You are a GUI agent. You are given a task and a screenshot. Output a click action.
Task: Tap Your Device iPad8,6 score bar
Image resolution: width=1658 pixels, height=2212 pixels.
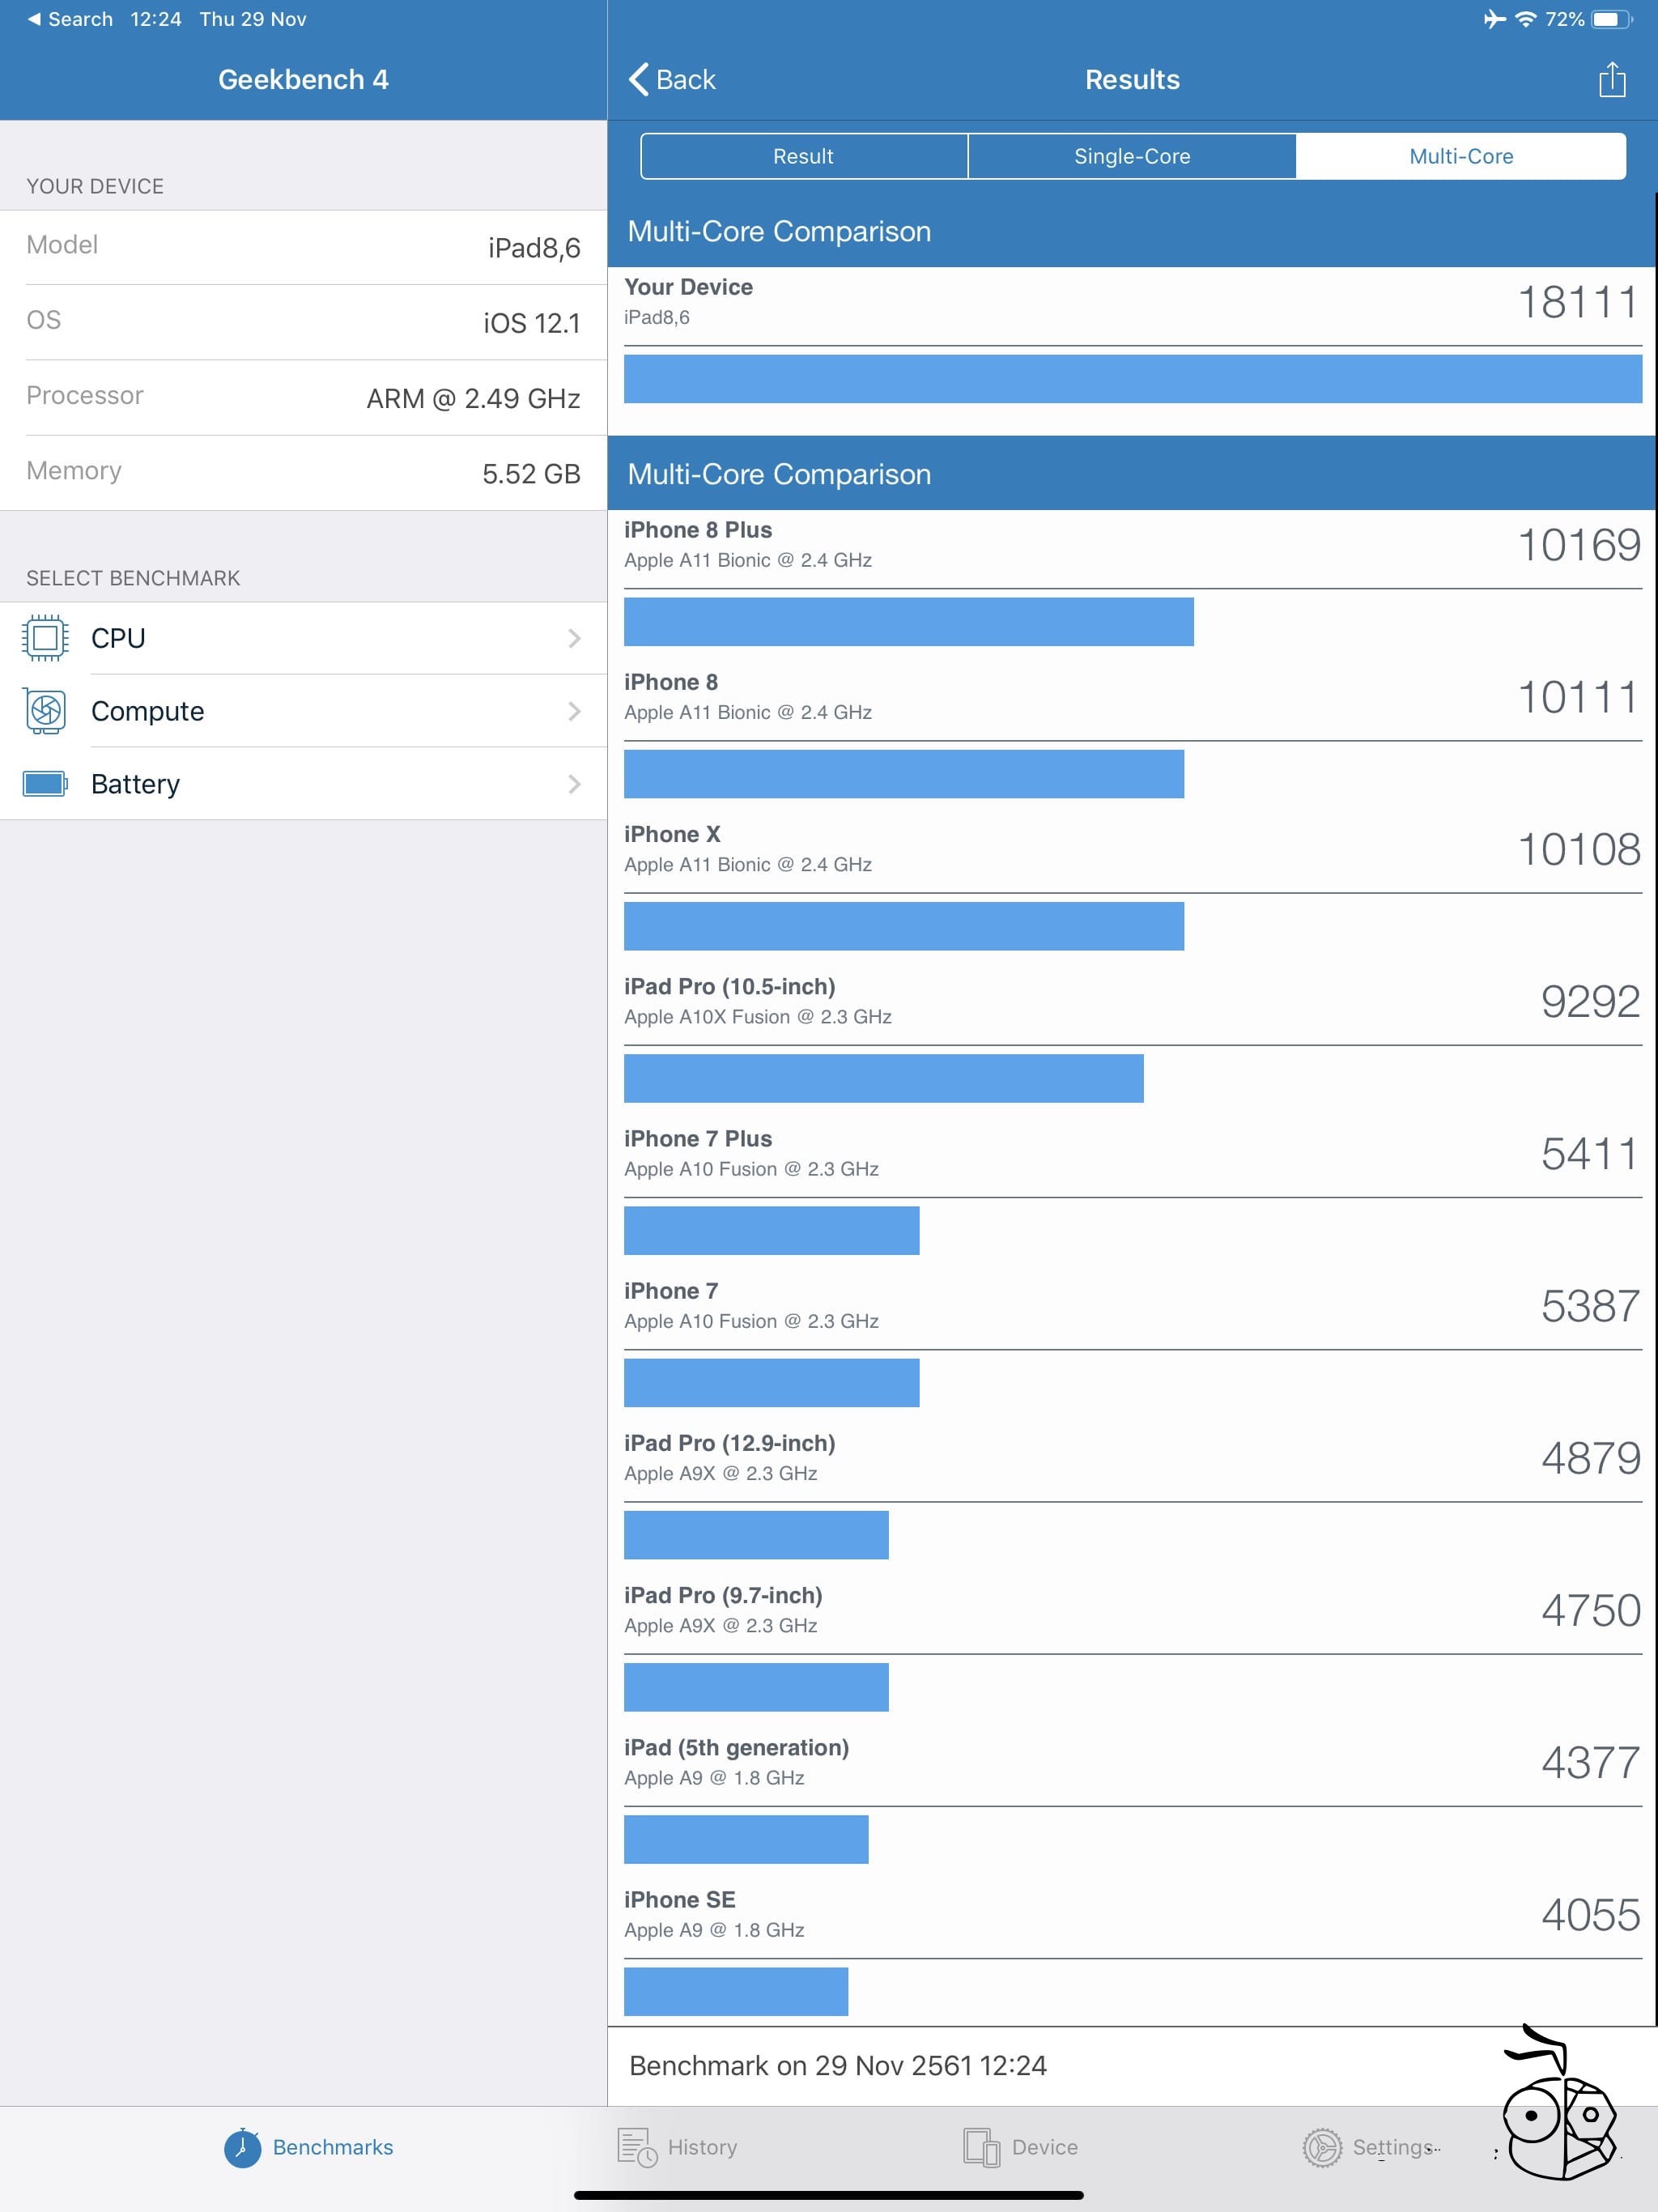(1130, 330)
